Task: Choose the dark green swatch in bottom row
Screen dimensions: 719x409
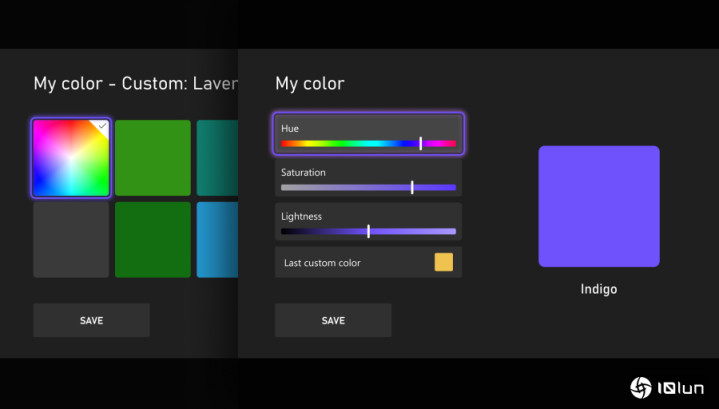Action: (152, 240)
